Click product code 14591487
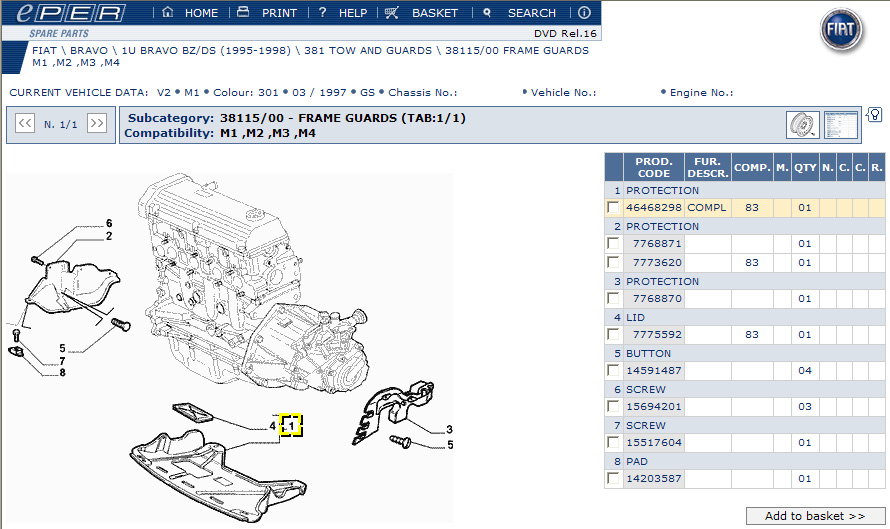890x529 pixels. coord(654,371)
